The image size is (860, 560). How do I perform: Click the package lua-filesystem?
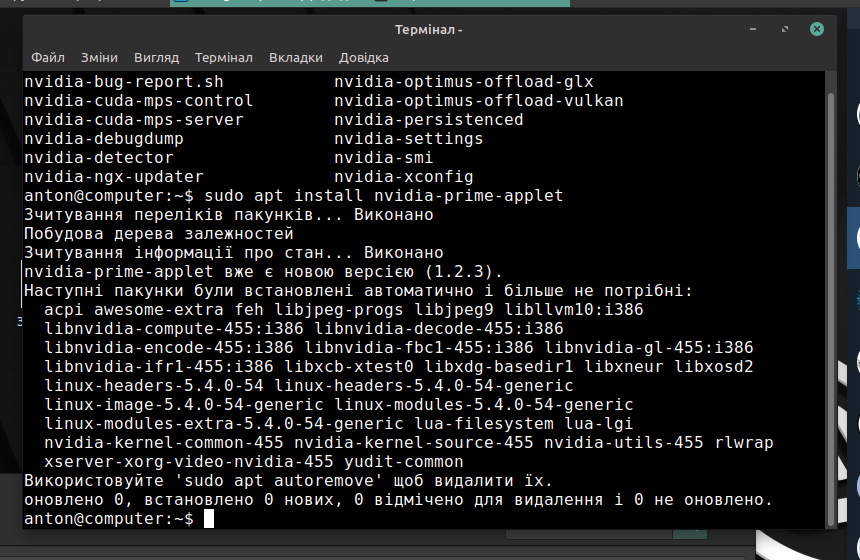tap(484, 424)
